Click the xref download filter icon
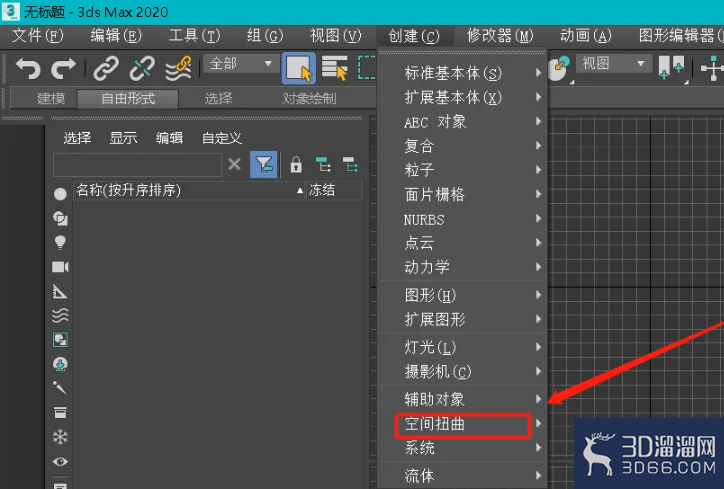The height and width of the screenshot is (489, 724). point(60,364)
